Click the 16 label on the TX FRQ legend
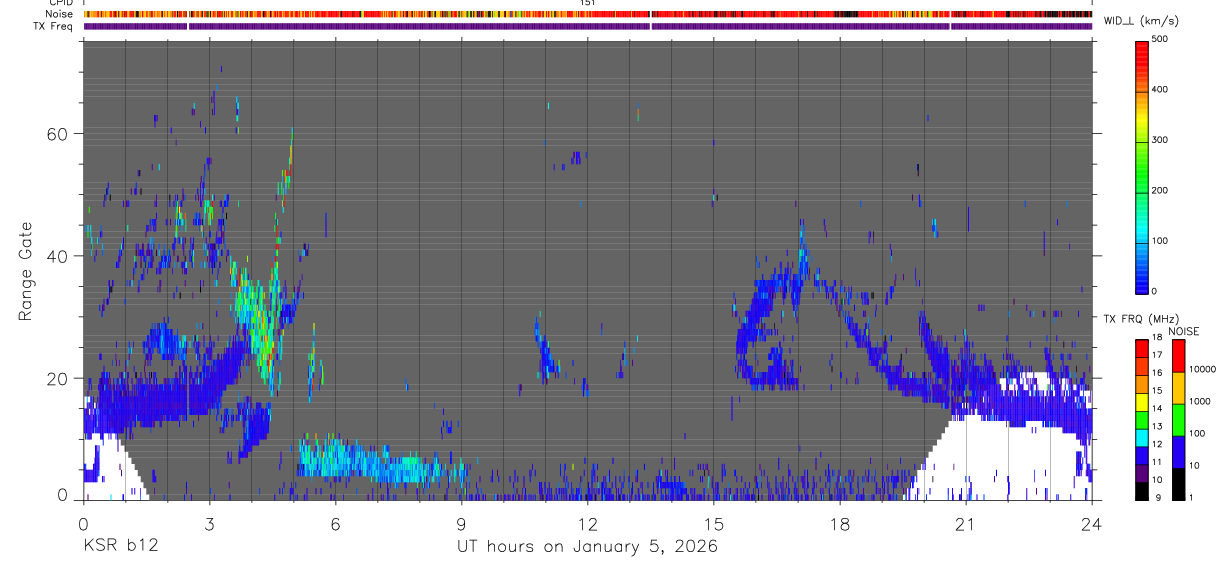Screen dimensions: 1228x567 [1155, 372]
